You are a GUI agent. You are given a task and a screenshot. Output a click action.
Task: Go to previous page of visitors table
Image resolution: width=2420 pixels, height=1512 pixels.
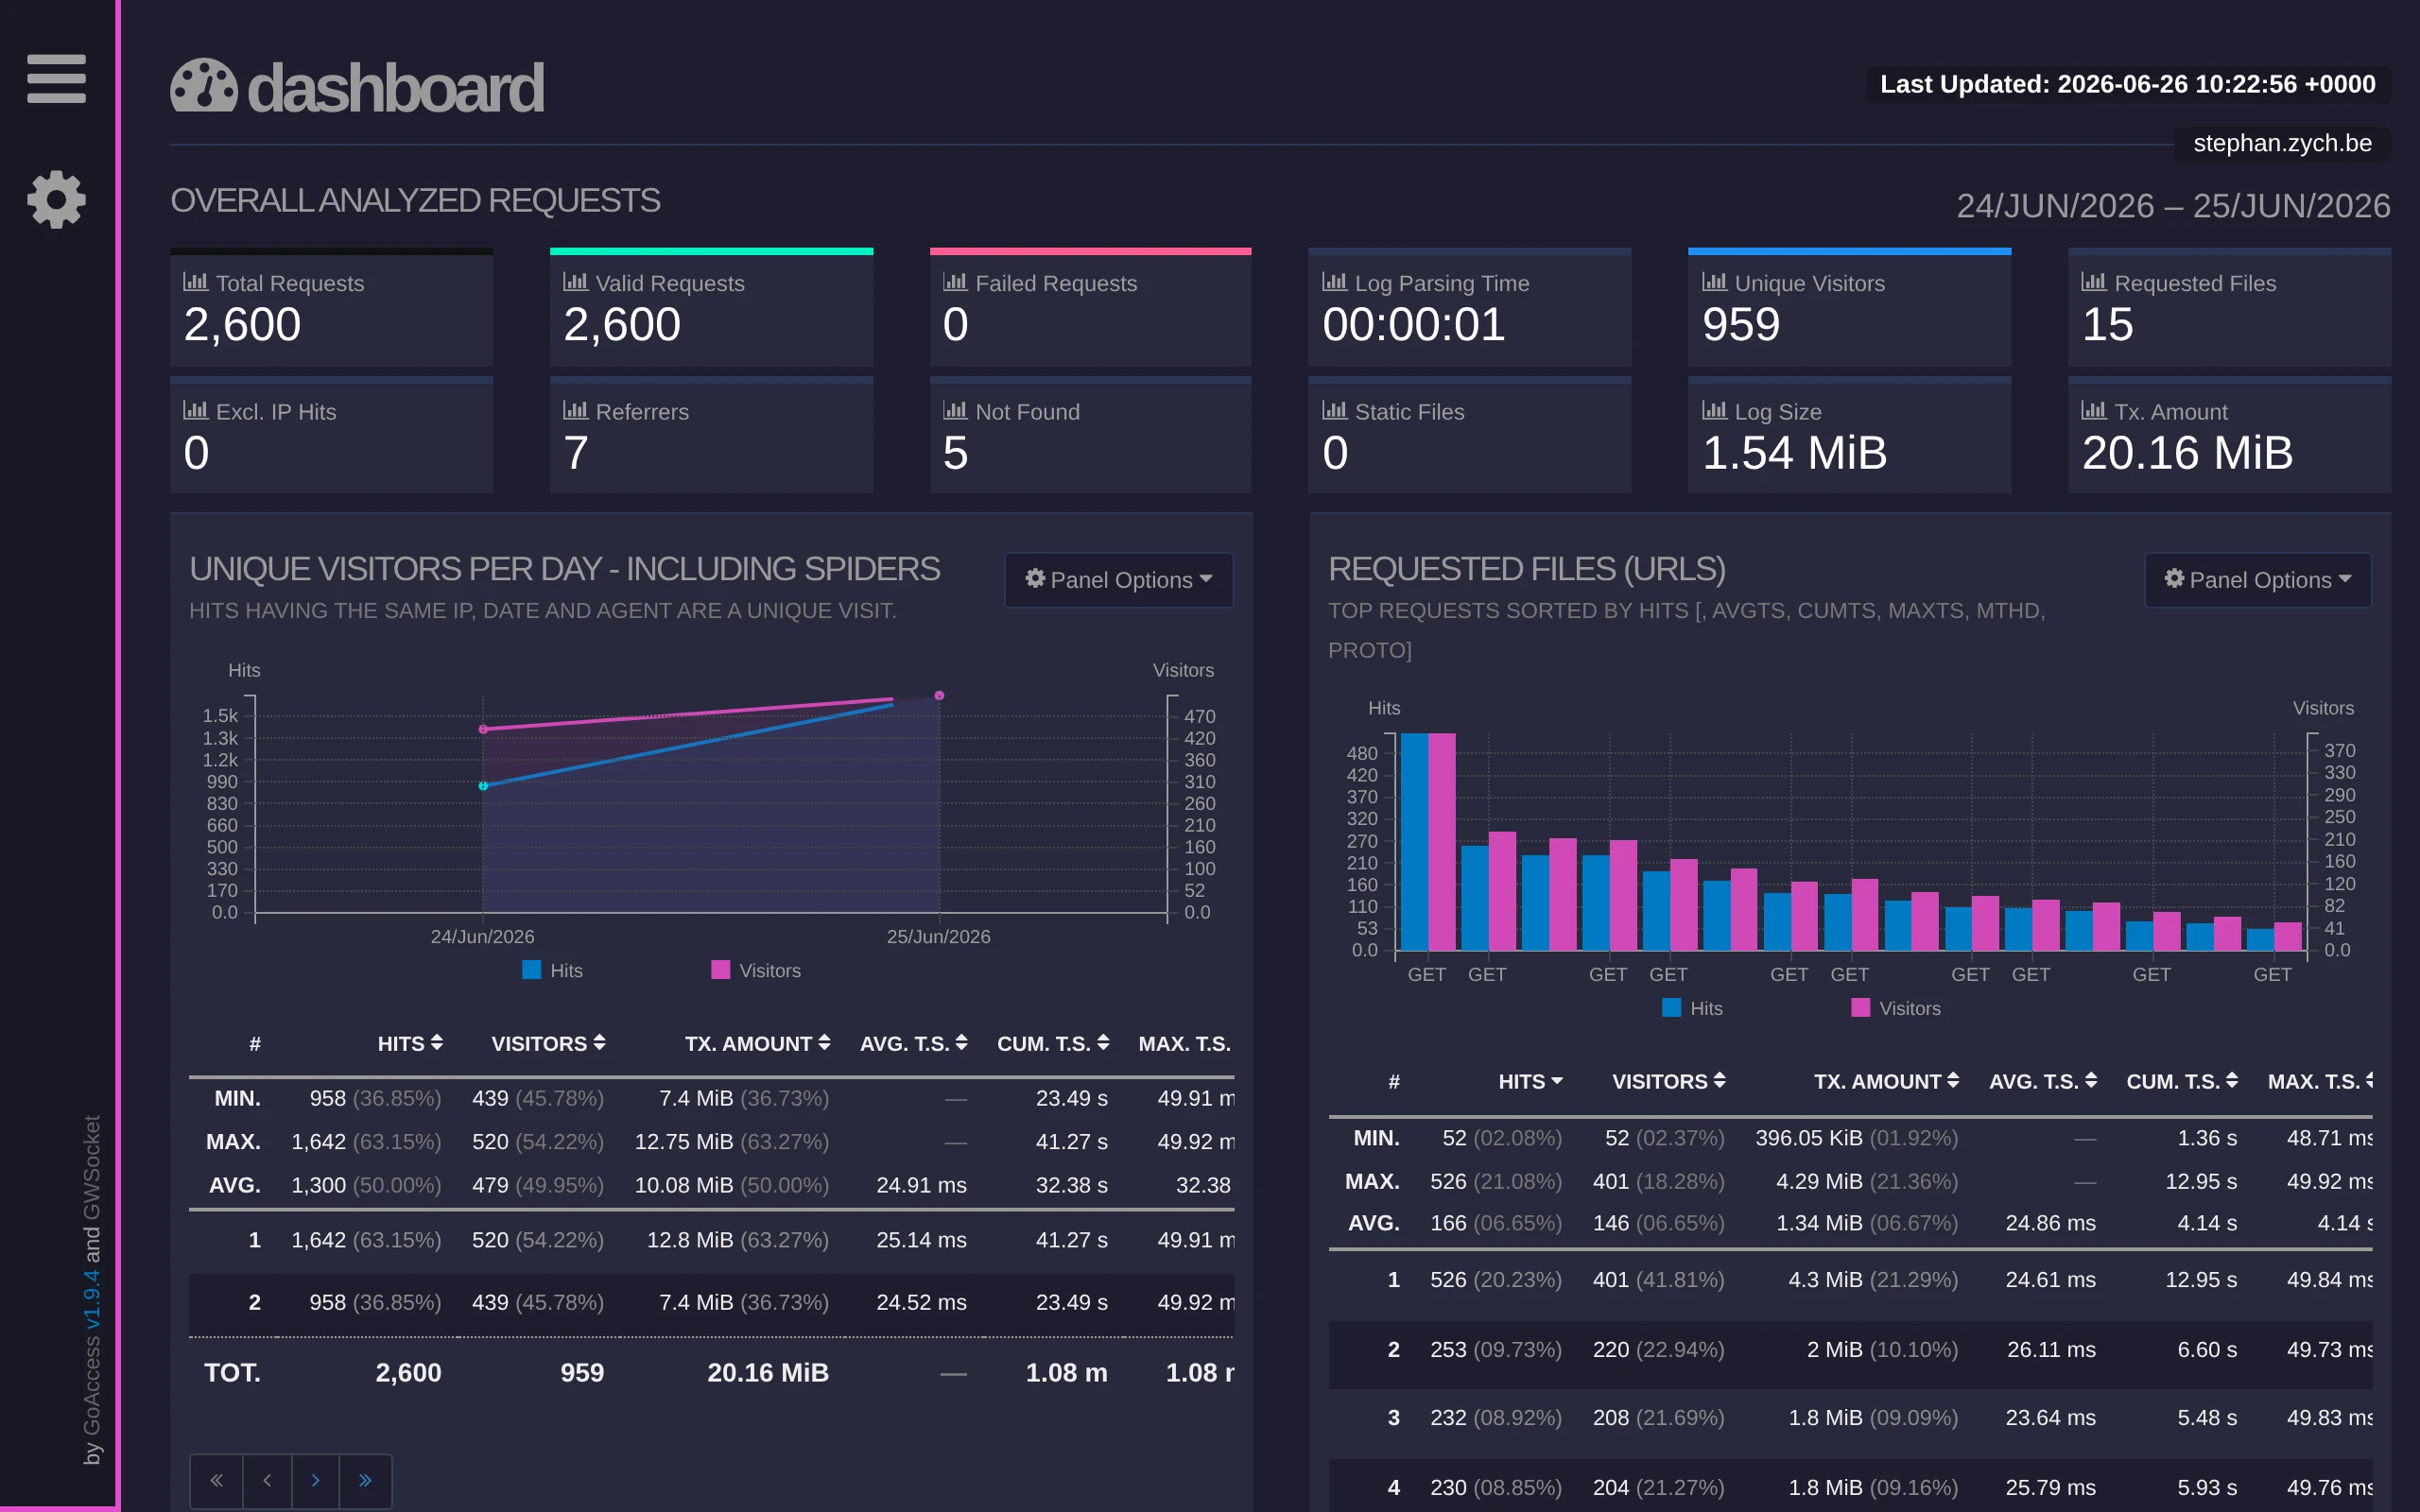[x=267, y=1480]
